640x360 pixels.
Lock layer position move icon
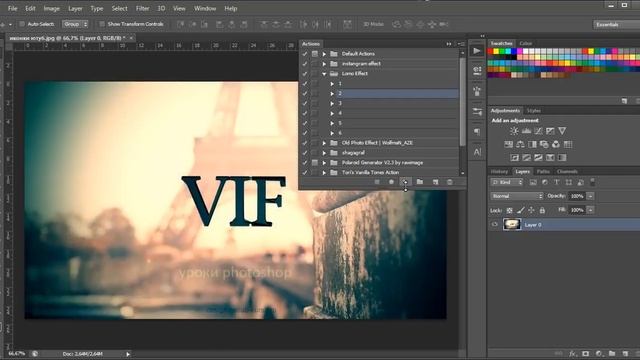click(x=531, y=210)
